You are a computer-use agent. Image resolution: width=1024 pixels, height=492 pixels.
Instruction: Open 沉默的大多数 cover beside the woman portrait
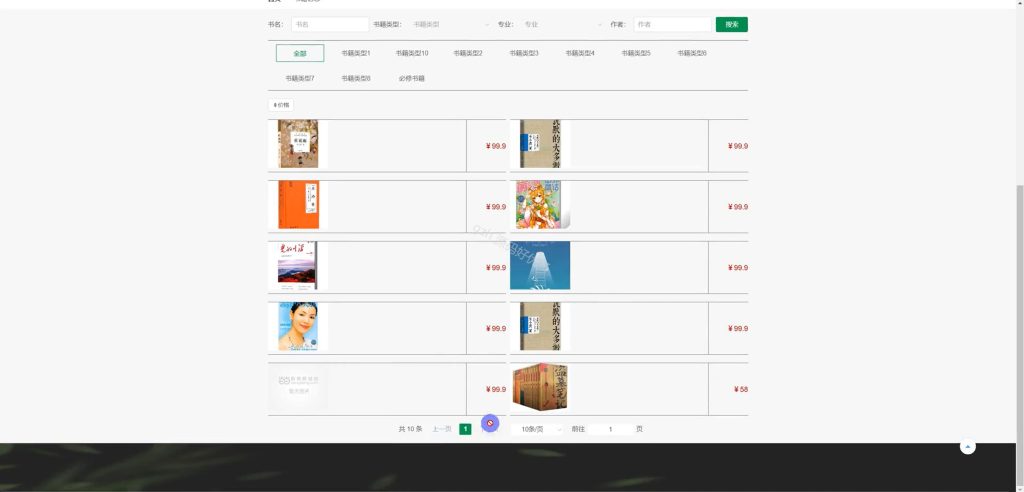[540, 327]
